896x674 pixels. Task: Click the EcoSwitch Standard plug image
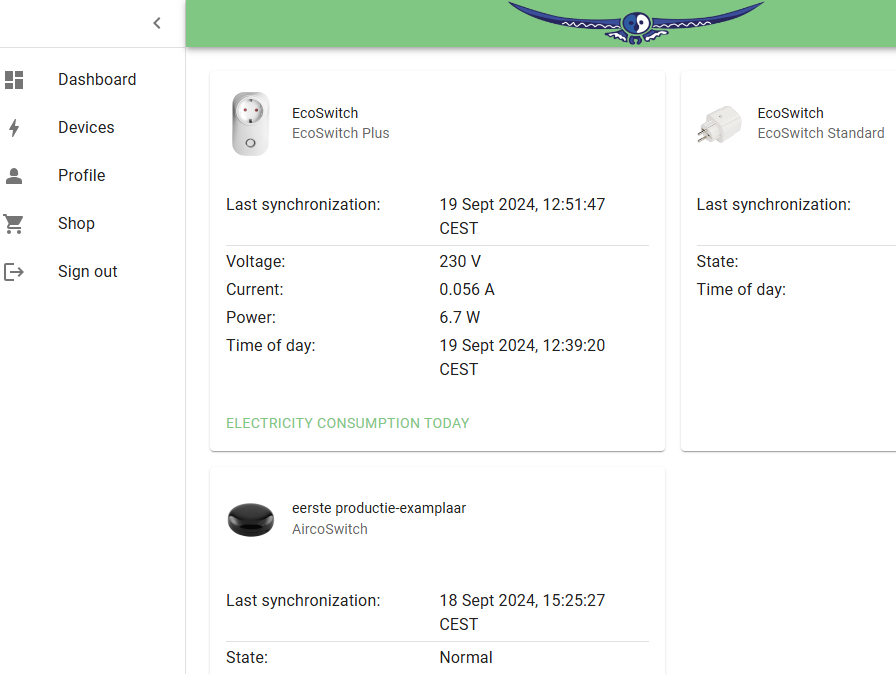(x=718, y=124)
